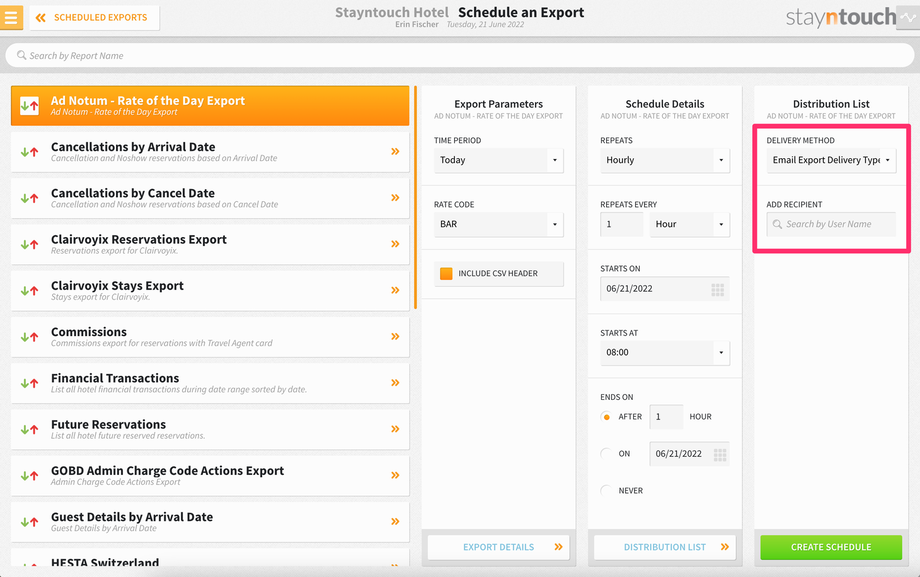The image size is (920, 577).
Task: Click chevron on Cancellations by Cancel Date
Action: [x=395, y=198]
